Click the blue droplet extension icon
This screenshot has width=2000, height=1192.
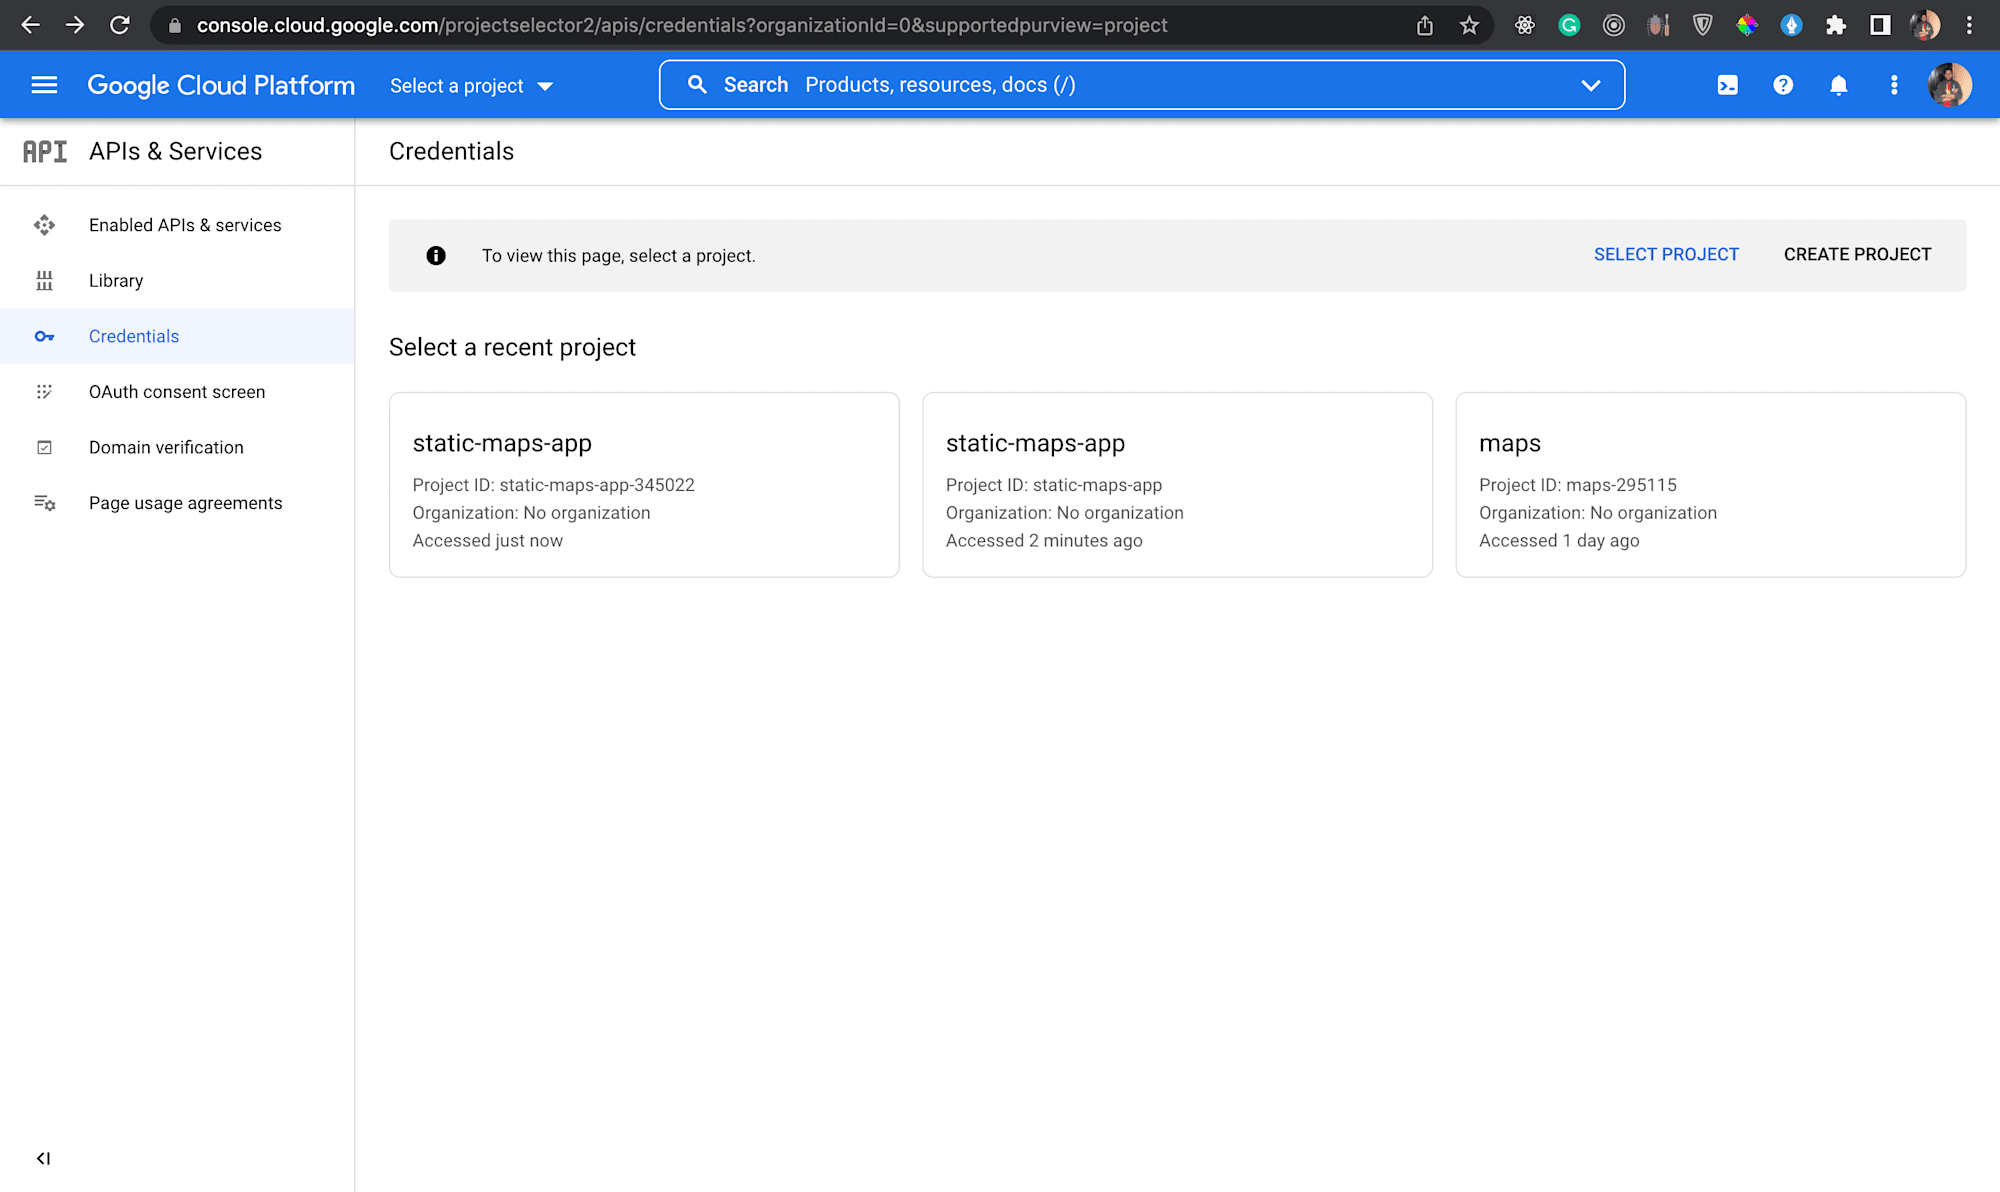coord(1791,25)
